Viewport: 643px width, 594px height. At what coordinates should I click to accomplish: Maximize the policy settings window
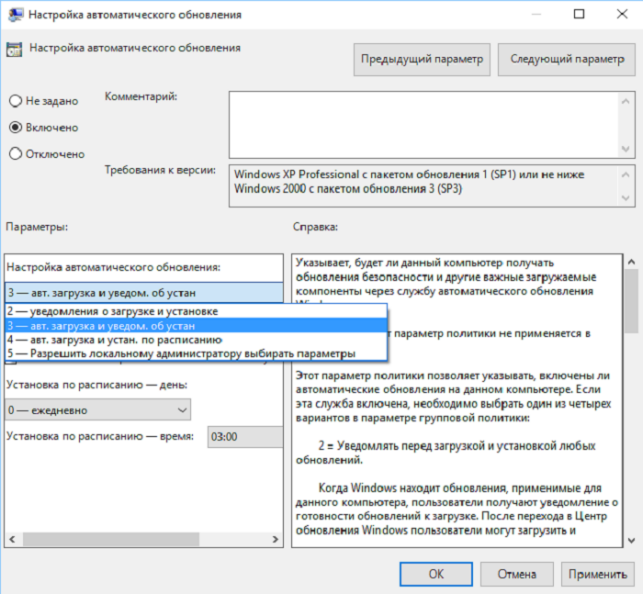pos(579,14)
